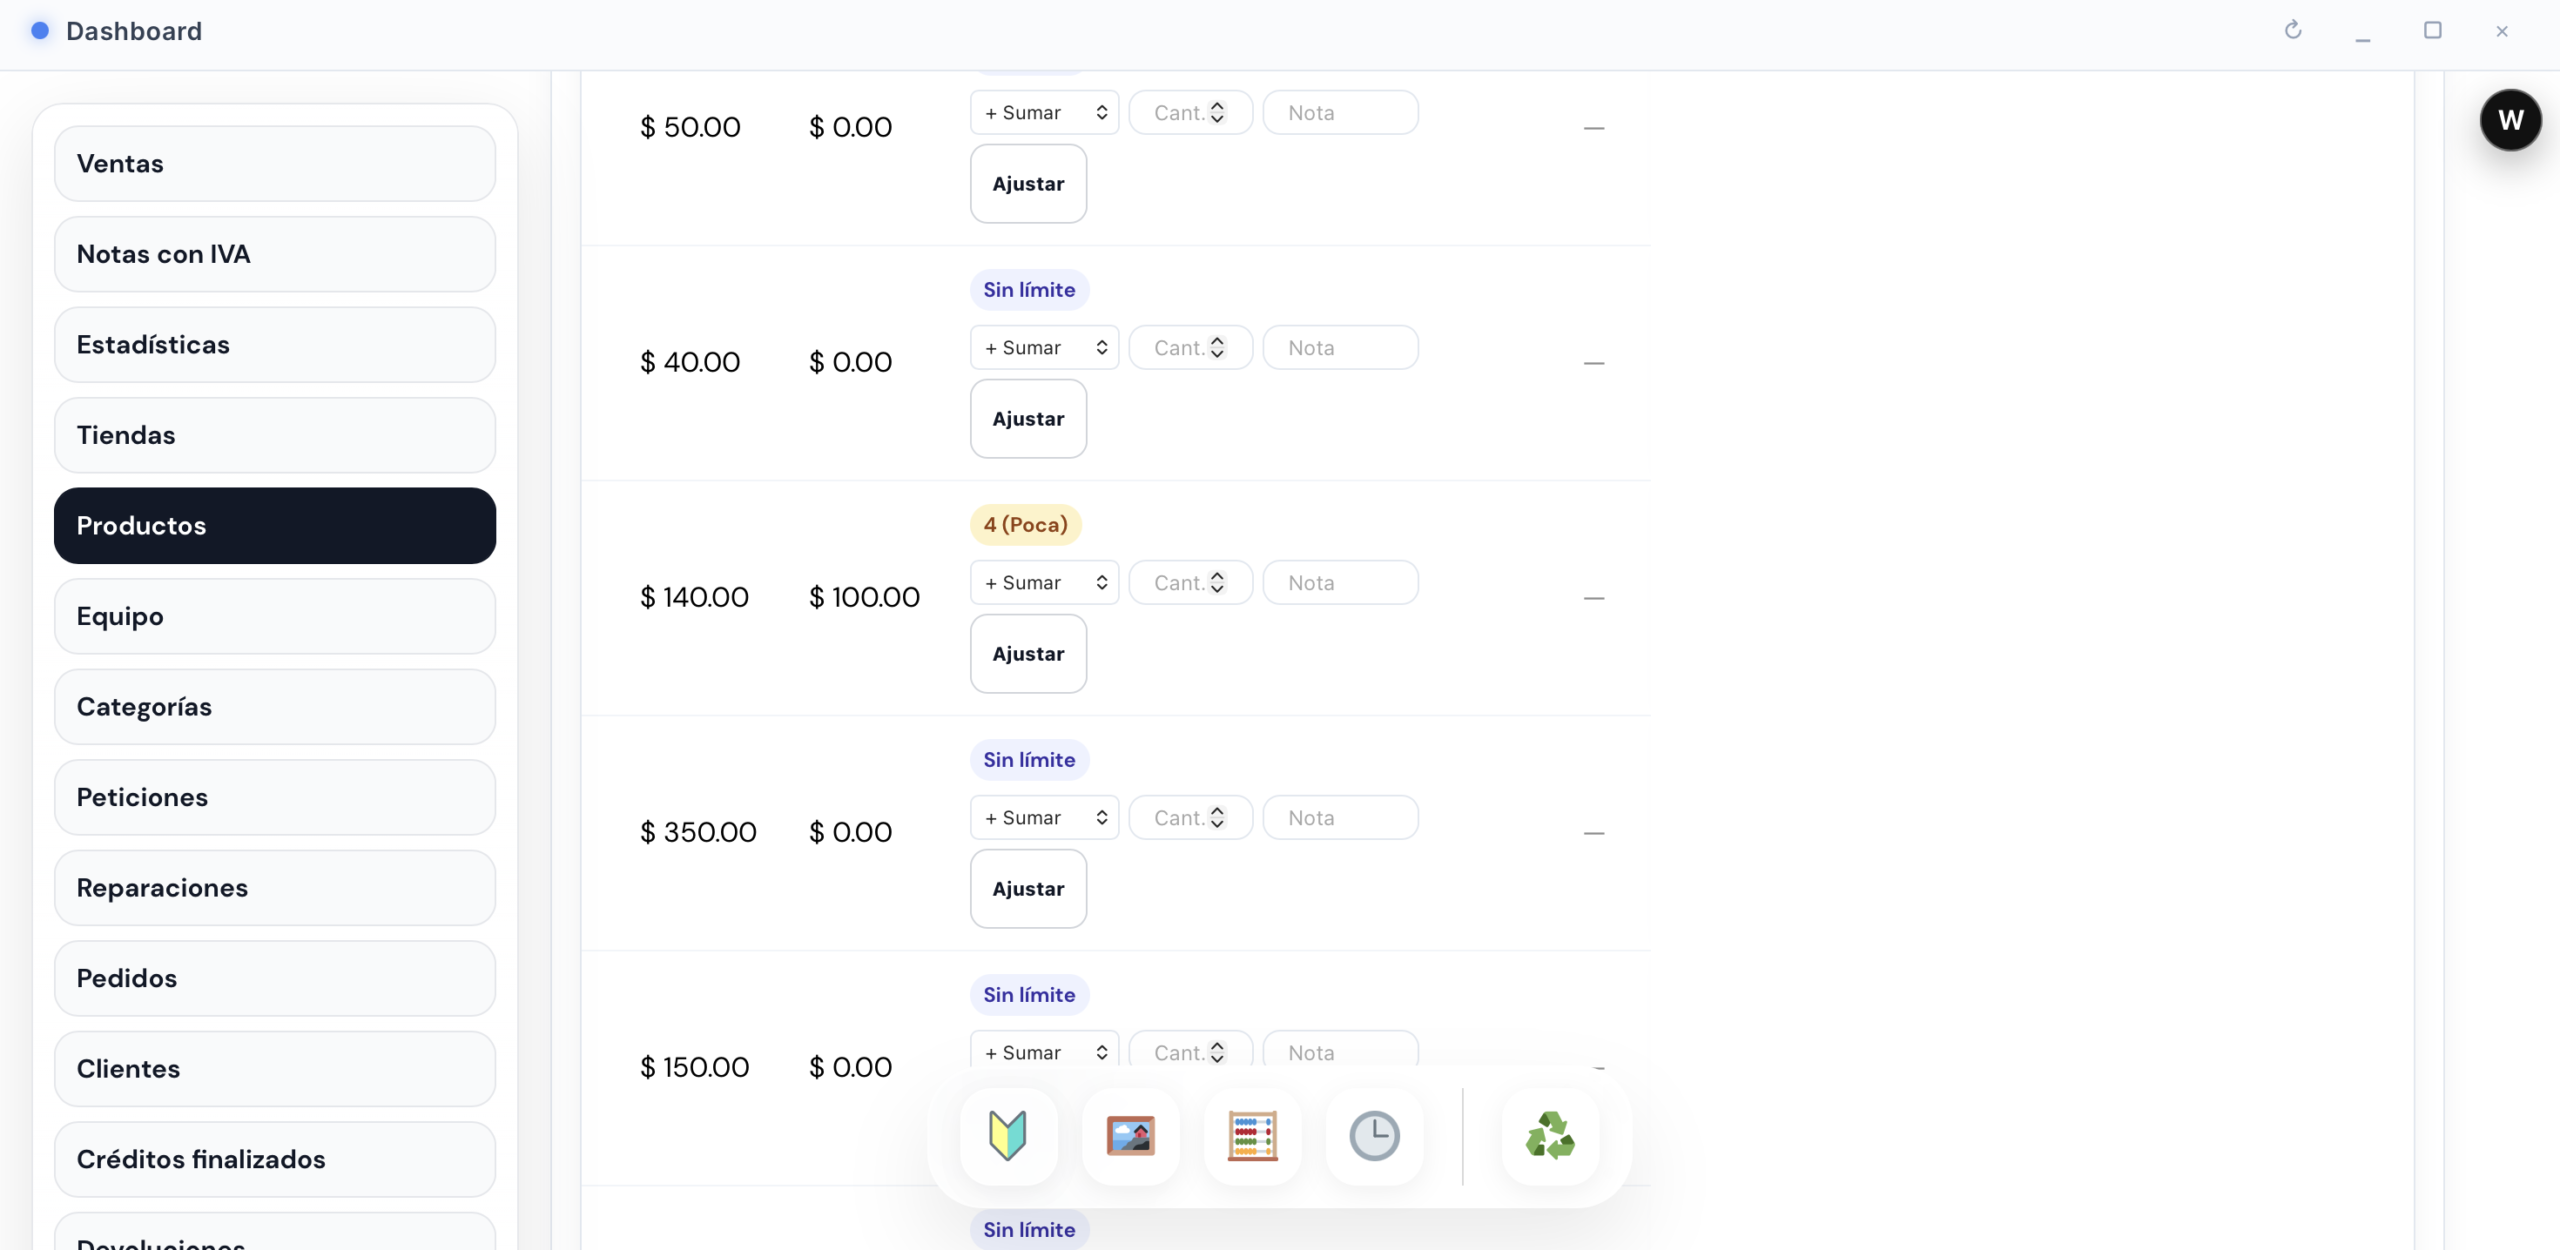Launch the abacus calculator icon
Image resolution: width=2560 pixels, height=1250 pixels.
[x=1252, y=1136]
